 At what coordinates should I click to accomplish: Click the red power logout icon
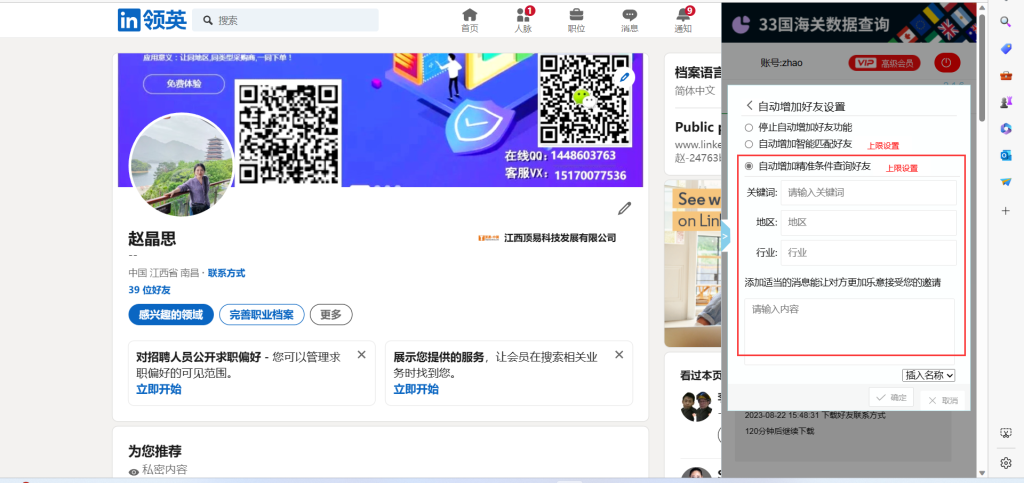[946, 63]
